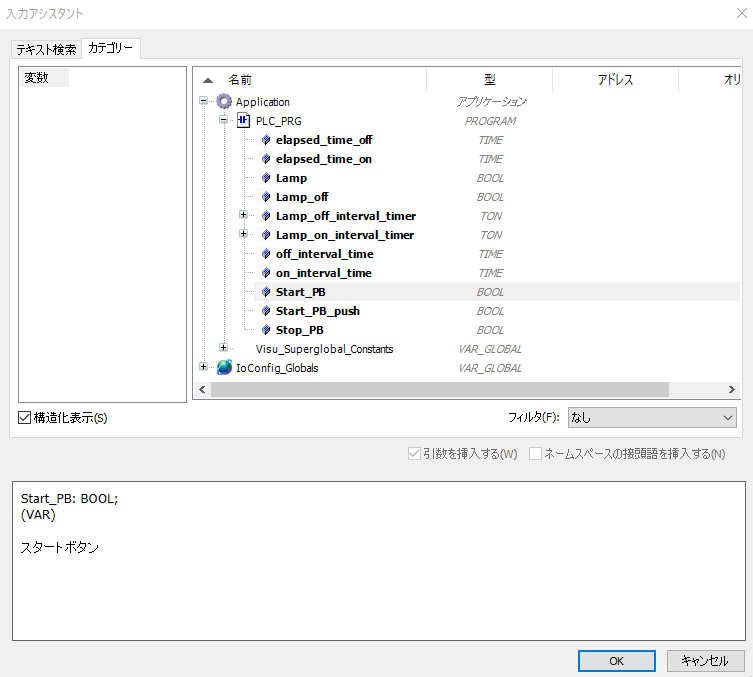The width and height of the screenshot is (753, 677).
Task: Select the Visu_Superglobal_Constants row
Action: coord(324,349)
